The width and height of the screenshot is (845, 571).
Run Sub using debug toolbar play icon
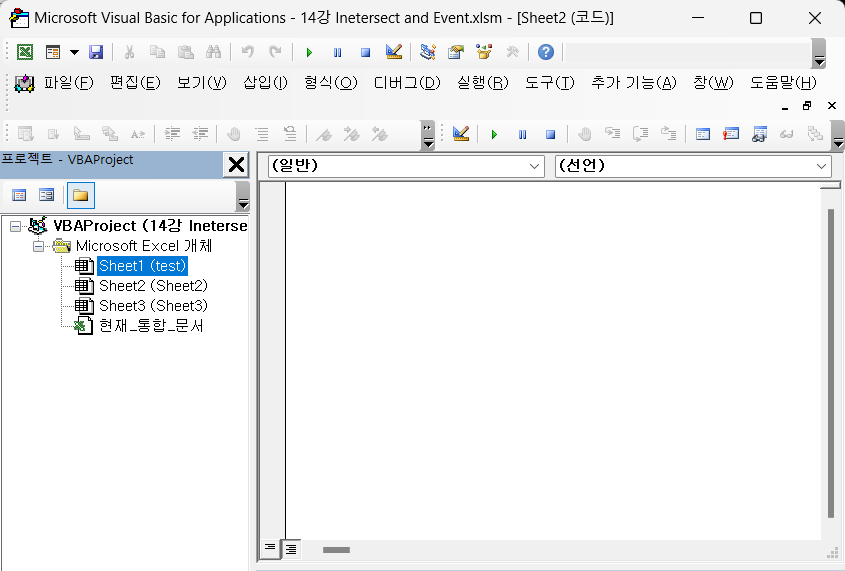coord(494,134)
